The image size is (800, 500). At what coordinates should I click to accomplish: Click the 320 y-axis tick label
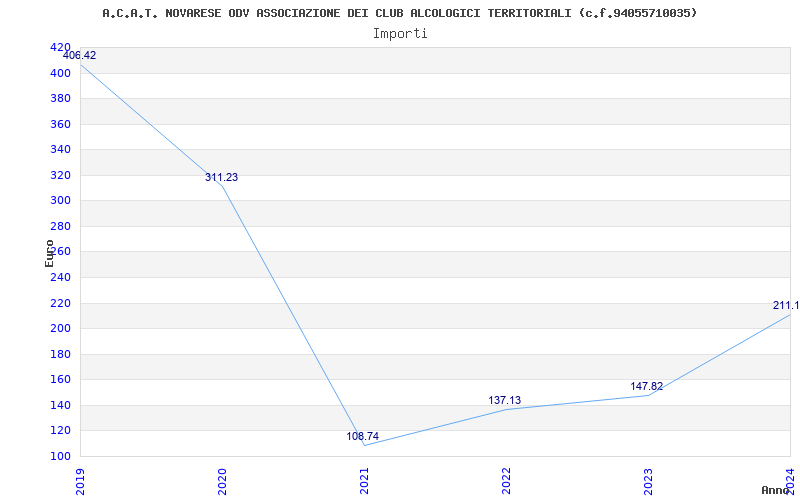(60, 176)
